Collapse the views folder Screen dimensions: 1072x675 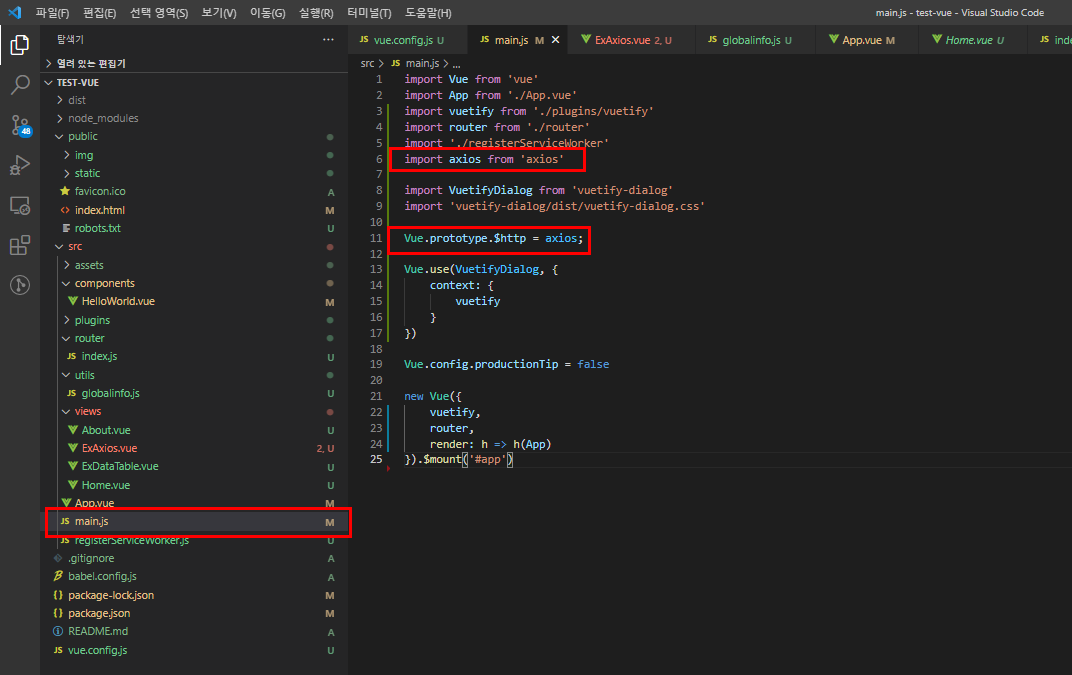coord(194,411)
